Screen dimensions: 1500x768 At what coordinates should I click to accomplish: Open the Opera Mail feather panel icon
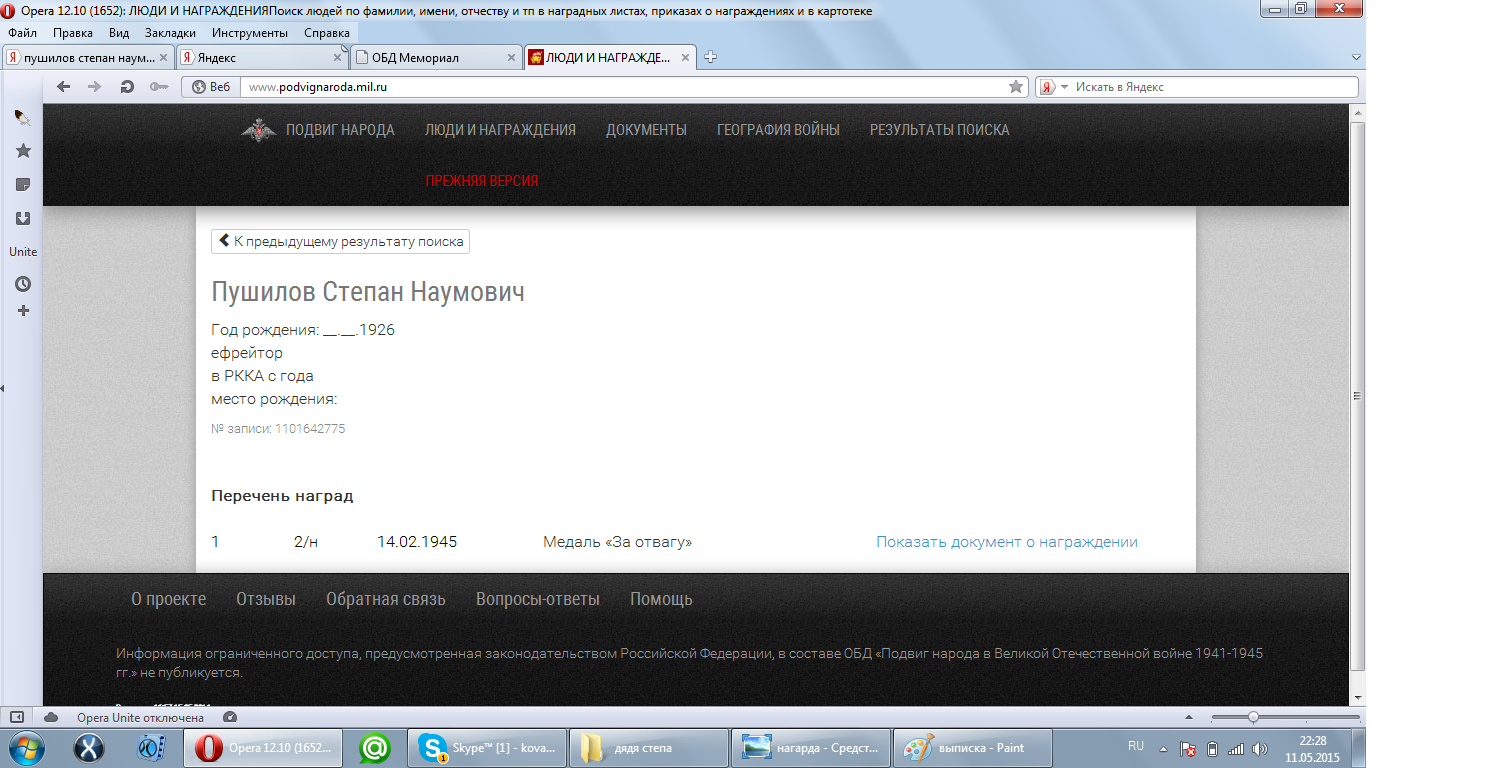[22, 118]
